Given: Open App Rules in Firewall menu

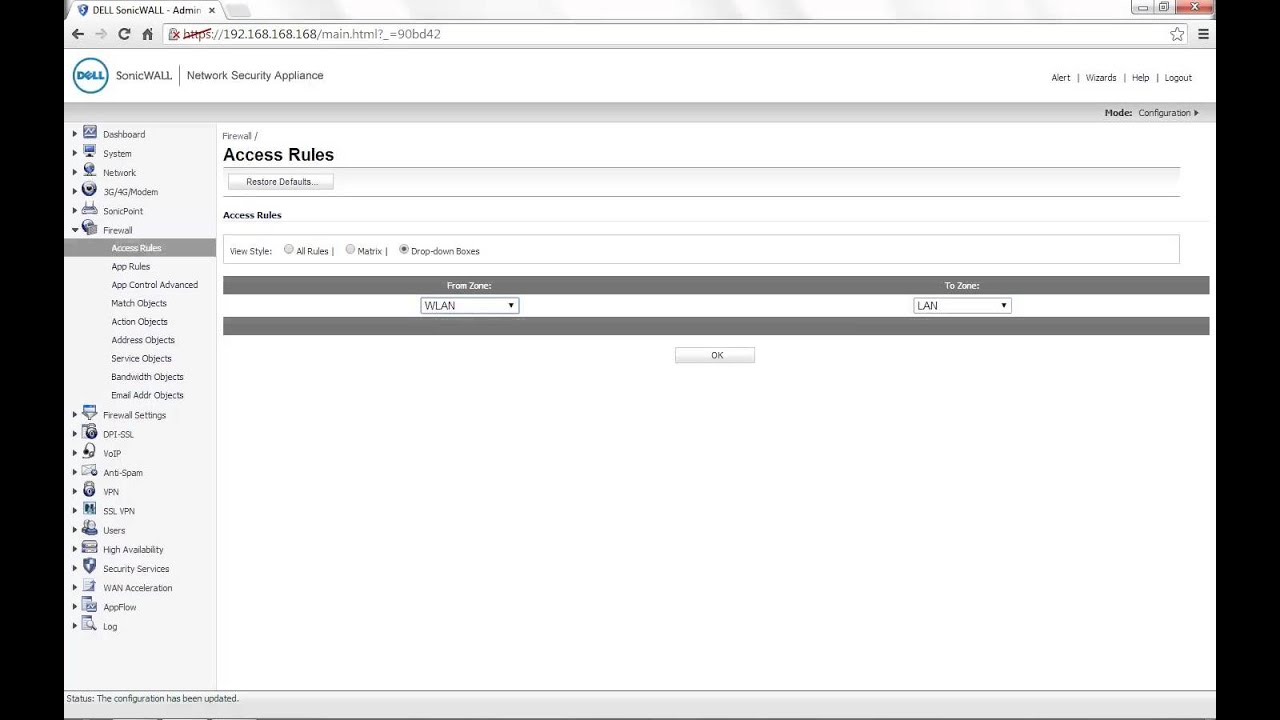Looking at the screenshot, I should [131, 267].
